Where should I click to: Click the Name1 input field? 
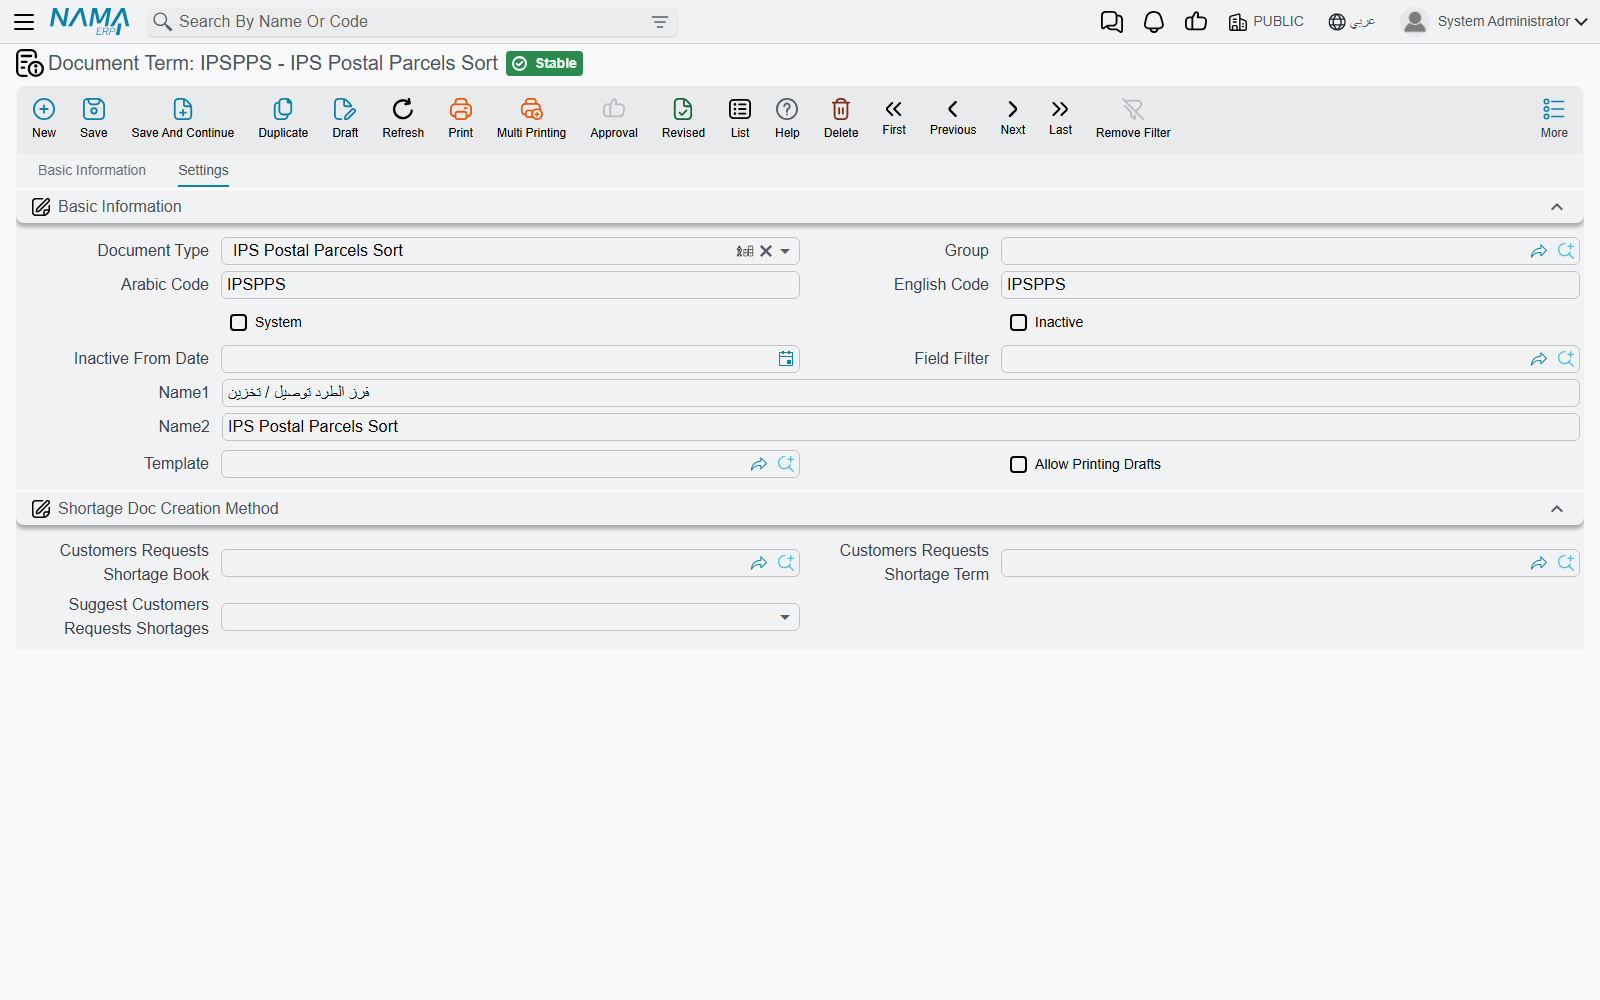click(x=900, y=393)
